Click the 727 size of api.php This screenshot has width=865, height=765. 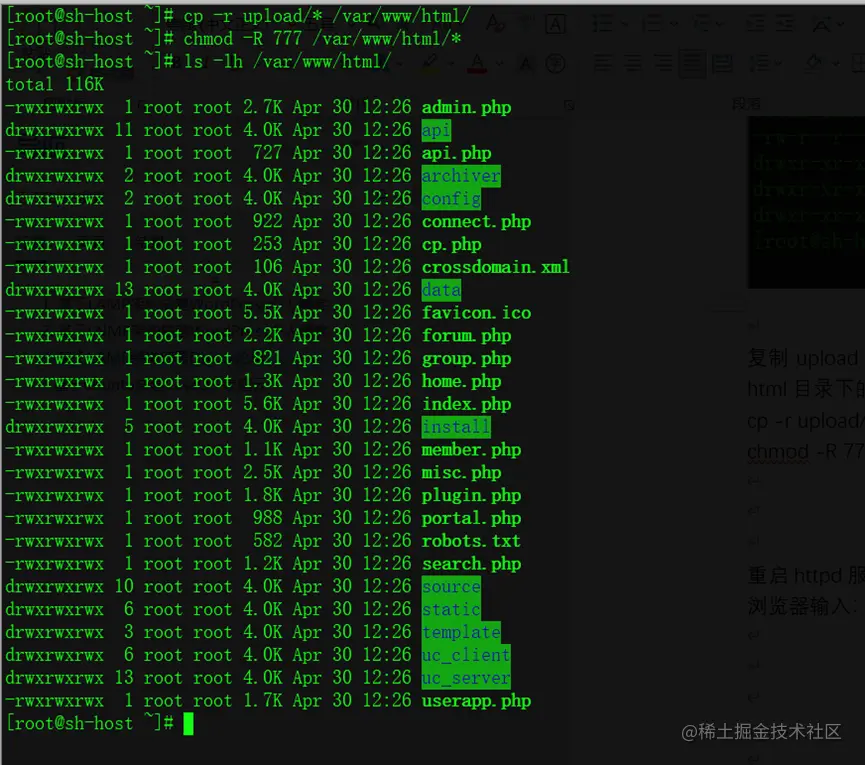268,153
